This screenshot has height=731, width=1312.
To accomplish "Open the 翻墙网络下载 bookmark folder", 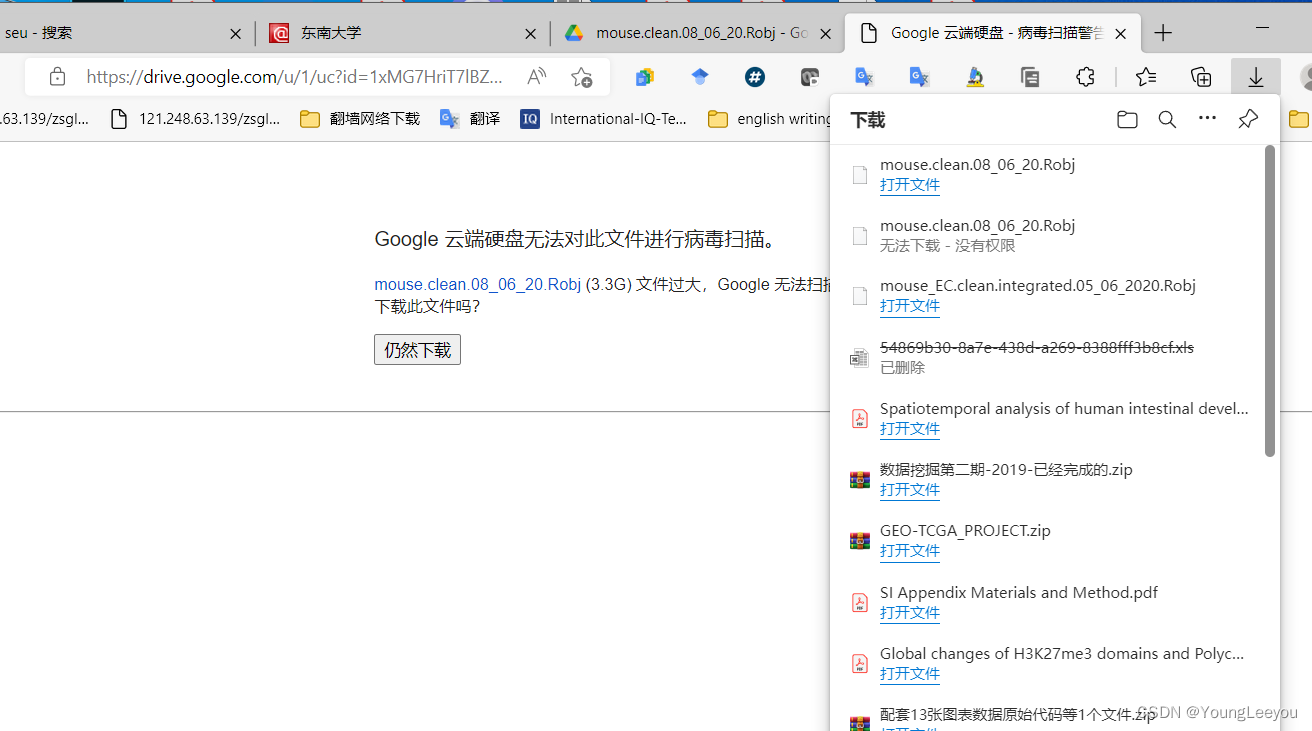I will [x=361, y=119].
